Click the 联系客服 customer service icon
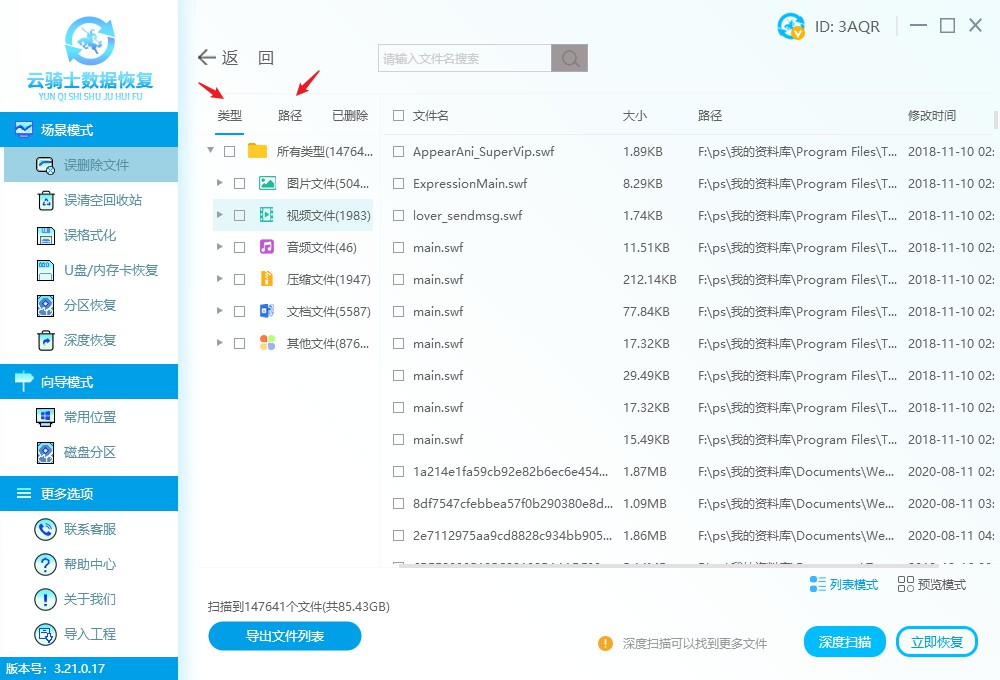 click(45, 529)
